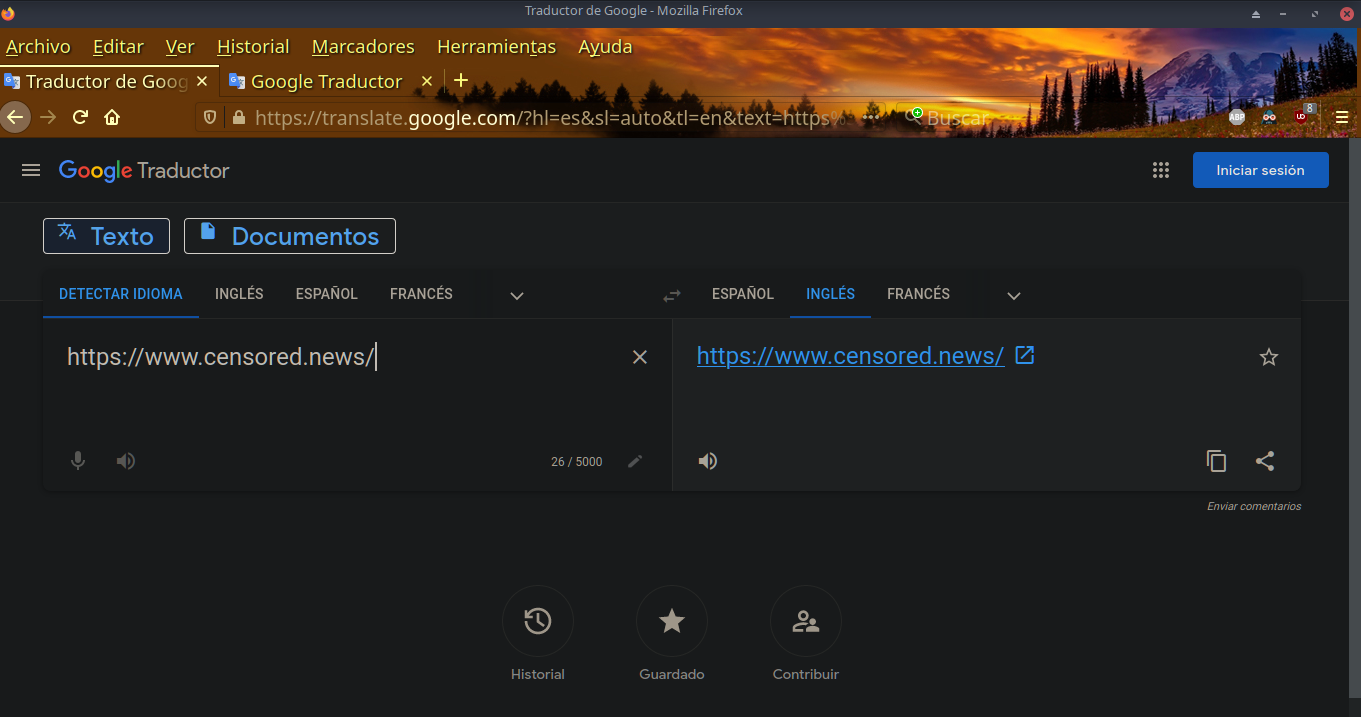The width and height of the screenshot is (1361, 717).
Task: Click the URL address bar
Action: 550,117
